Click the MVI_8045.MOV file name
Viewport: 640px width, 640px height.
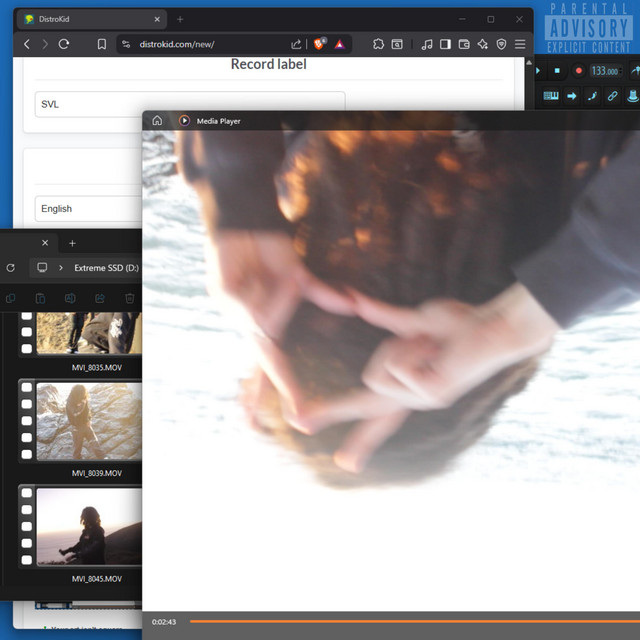[x=97, y=579]
